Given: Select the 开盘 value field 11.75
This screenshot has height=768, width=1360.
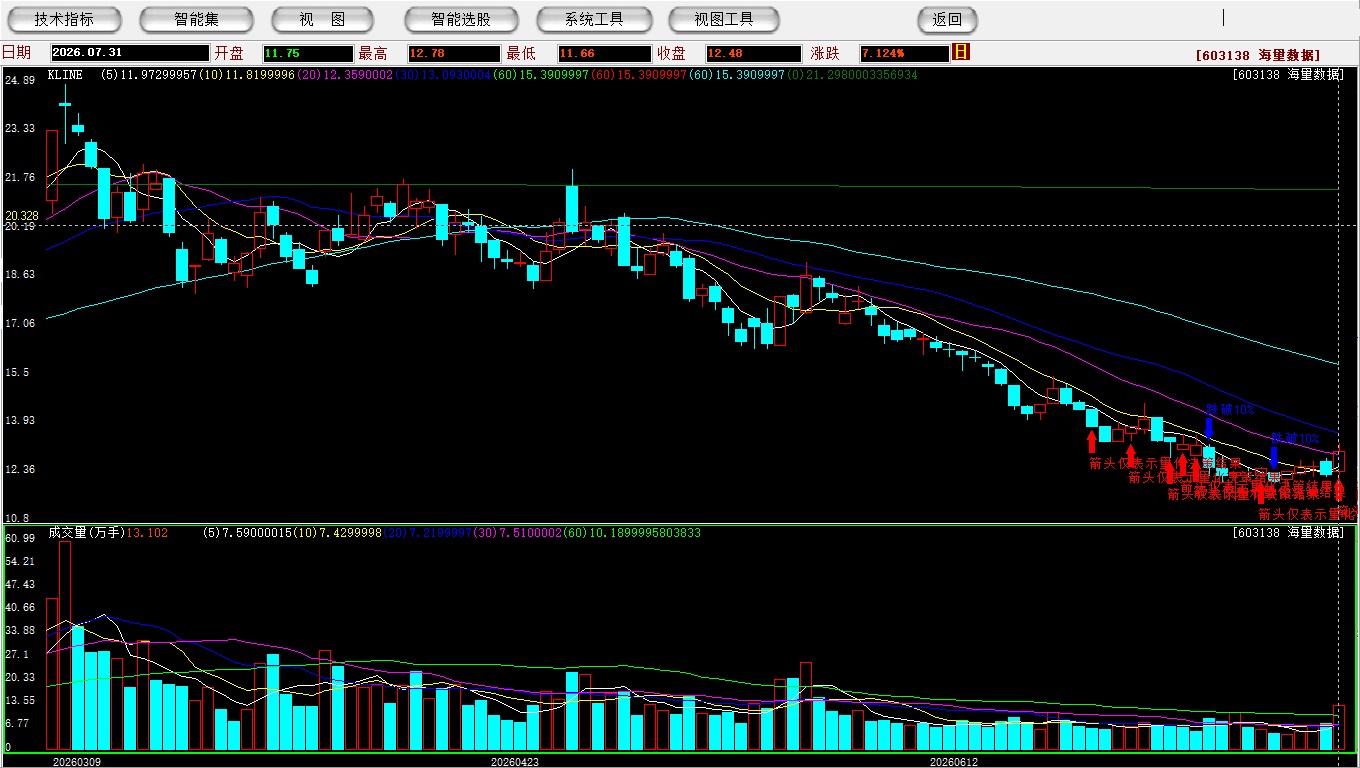Looking at the screenshot, I should point(308,53).
